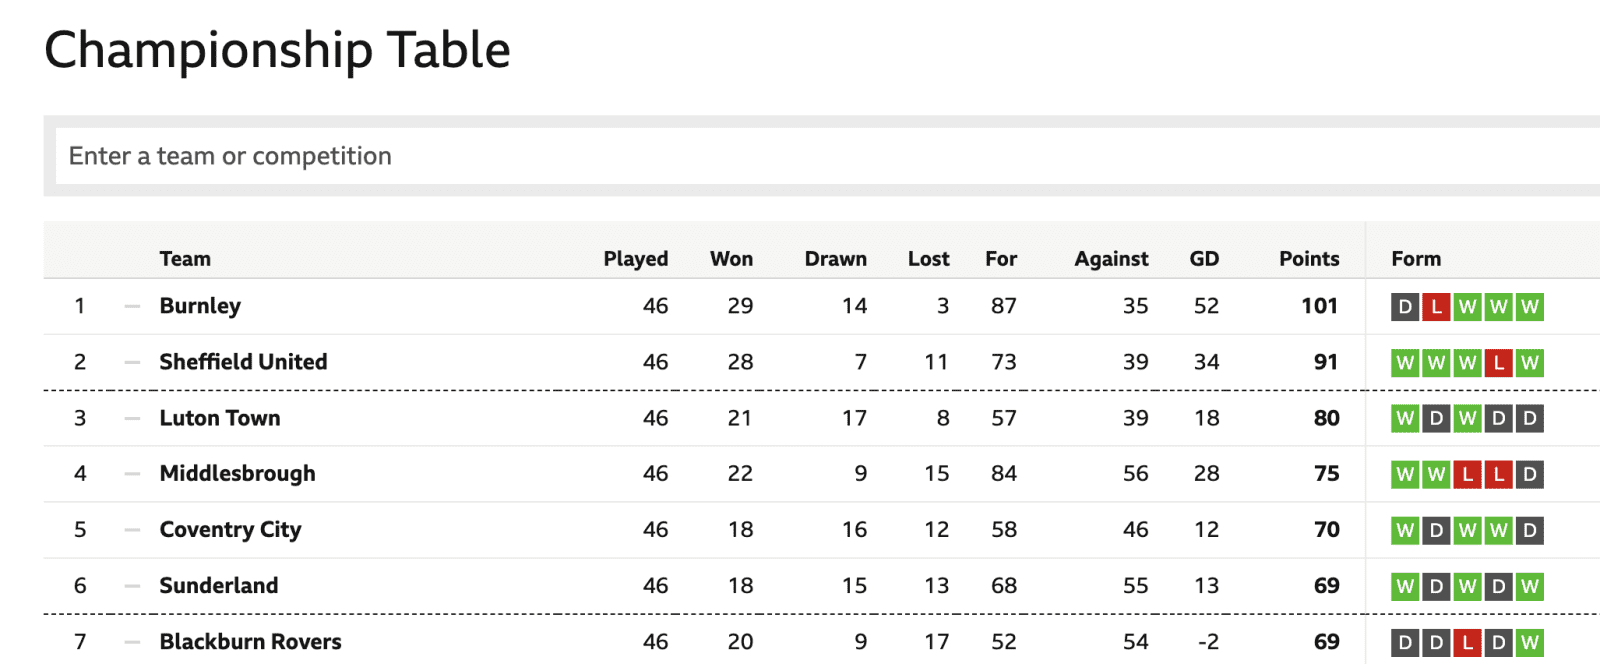
Task: Click the team or competition search field
Action: tap(800, 156)
